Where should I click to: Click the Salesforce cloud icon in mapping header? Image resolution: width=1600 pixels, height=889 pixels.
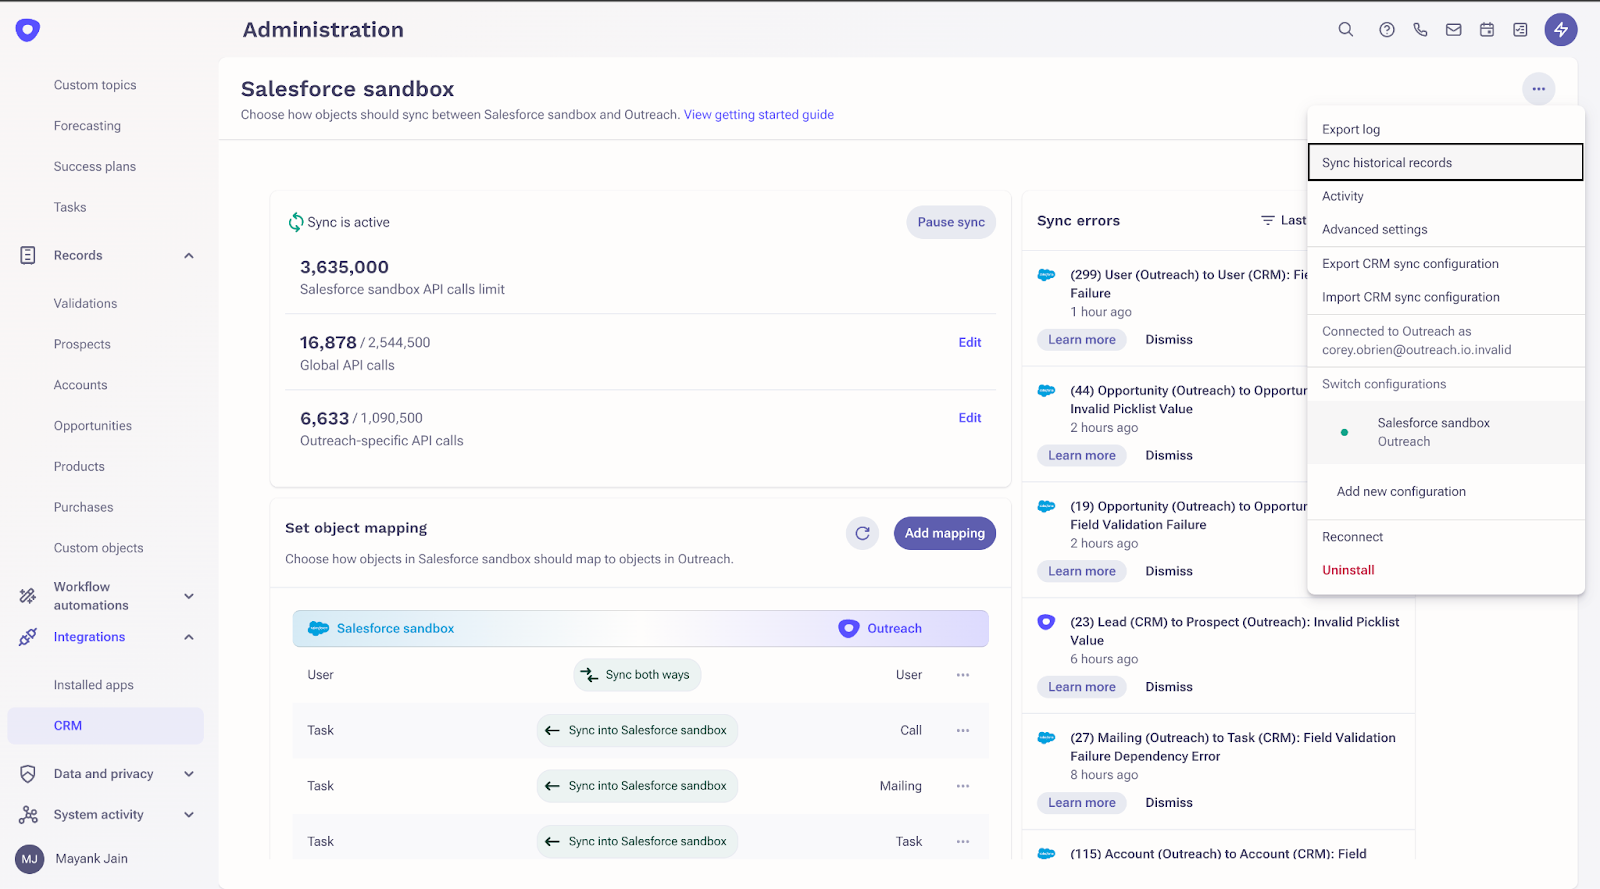(318, 629)
